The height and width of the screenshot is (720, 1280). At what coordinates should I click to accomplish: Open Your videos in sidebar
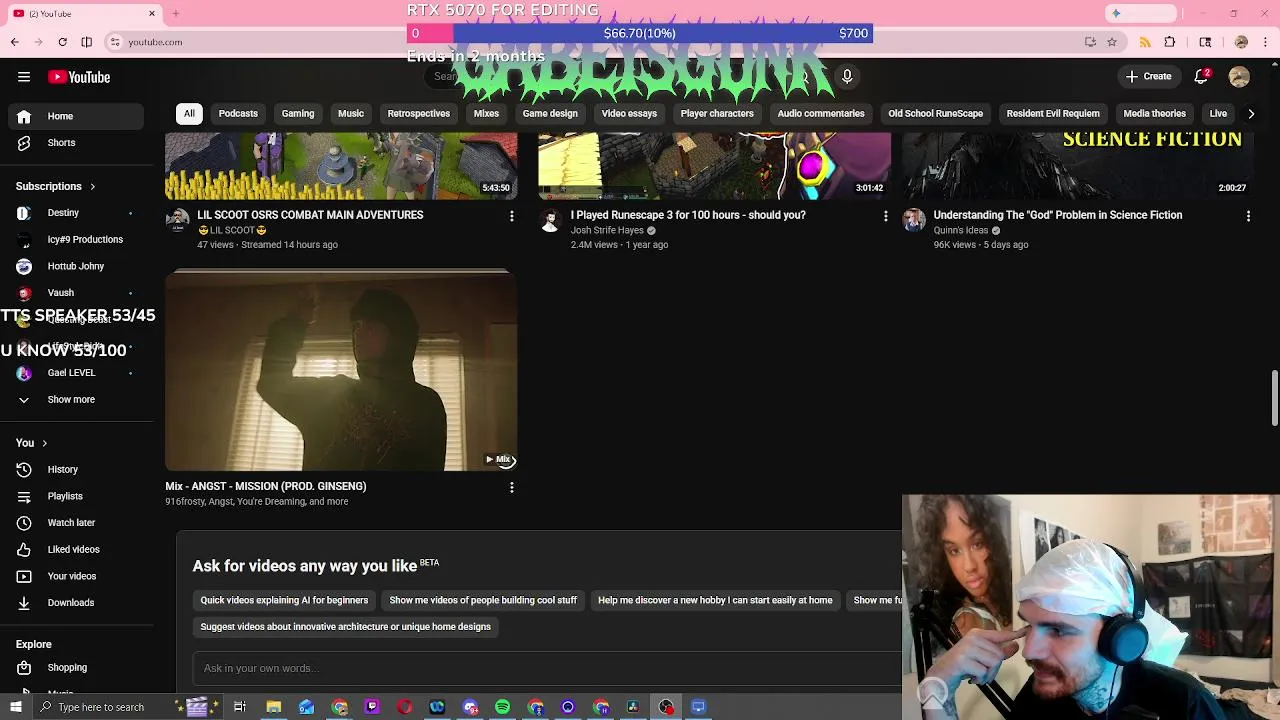(77, 576)
